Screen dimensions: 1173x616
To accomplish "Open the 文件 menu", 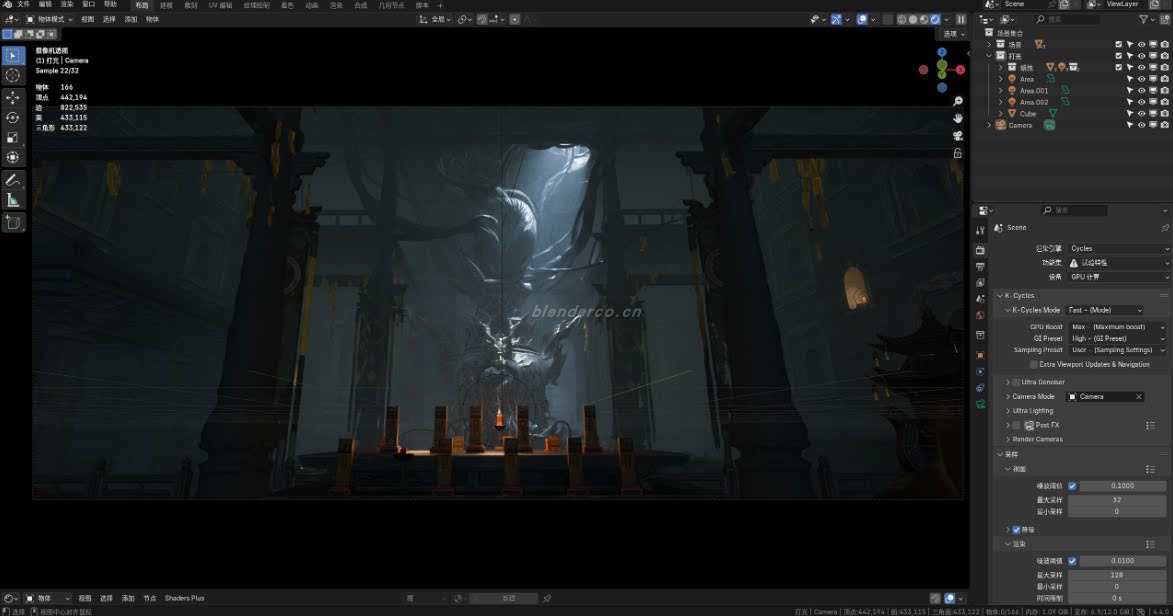I will pos(24,4).
